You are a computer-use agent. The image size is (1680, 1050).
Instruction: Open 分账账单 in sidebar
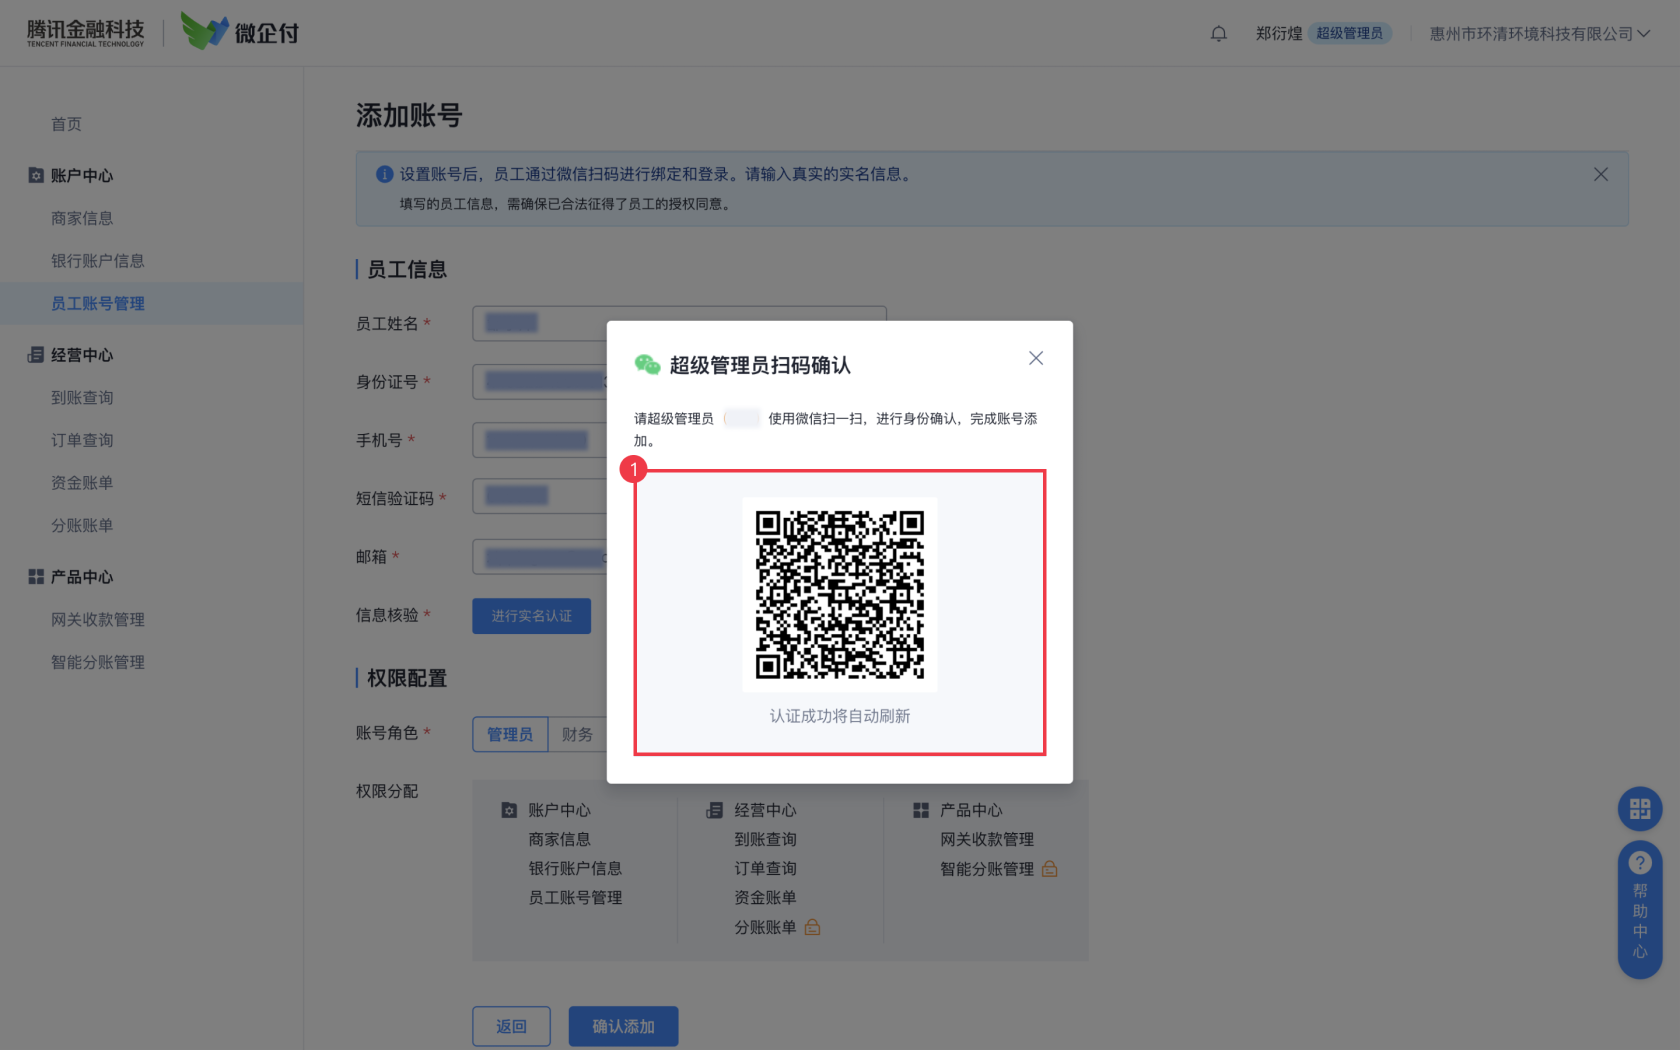click(x=82, y=526)
